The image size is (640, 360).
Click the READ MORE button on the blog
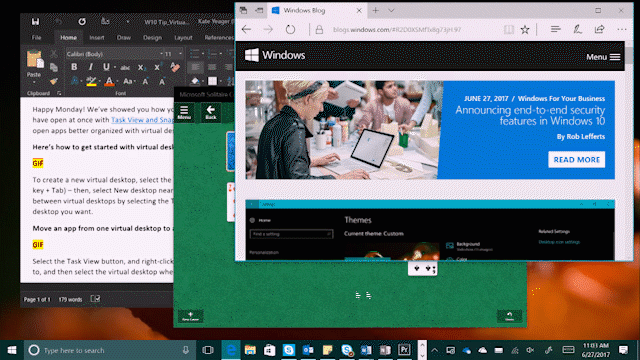pos(576,160)
